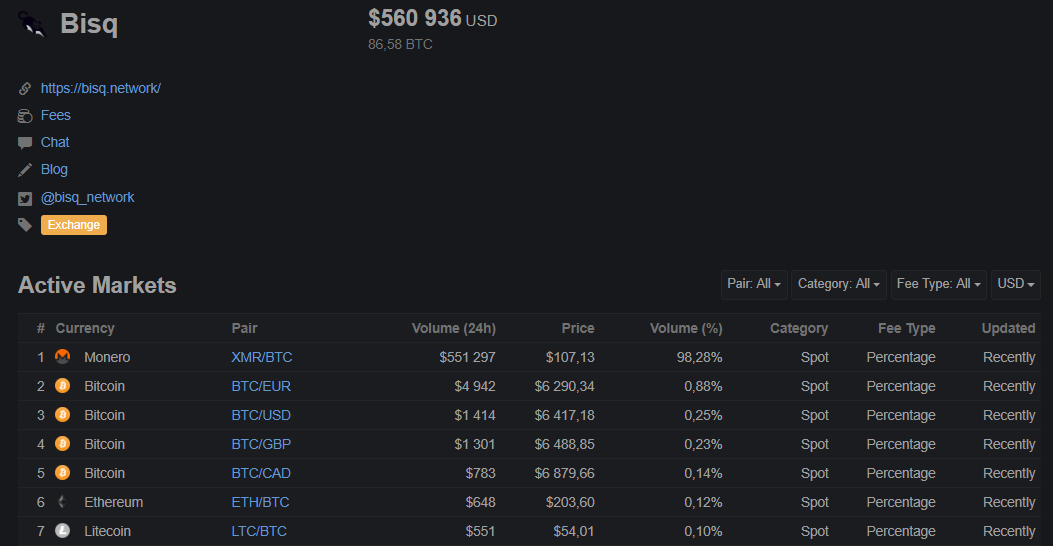The width and height of the screenshot is (1053, 546).
Task: Expand the Category: All dropdown
Action: pos(839,284)
